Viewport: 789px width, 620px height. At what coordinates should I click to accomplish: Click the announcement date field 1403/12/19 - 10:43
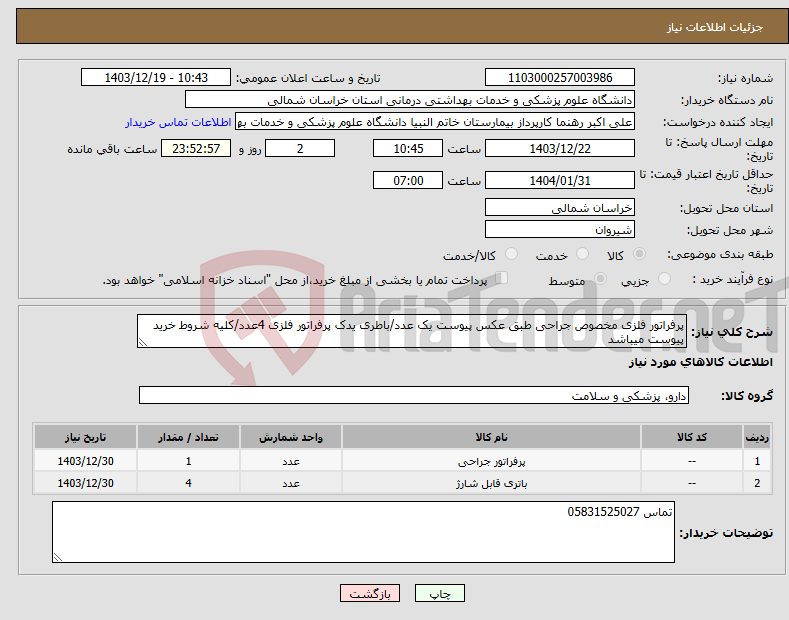156,78
